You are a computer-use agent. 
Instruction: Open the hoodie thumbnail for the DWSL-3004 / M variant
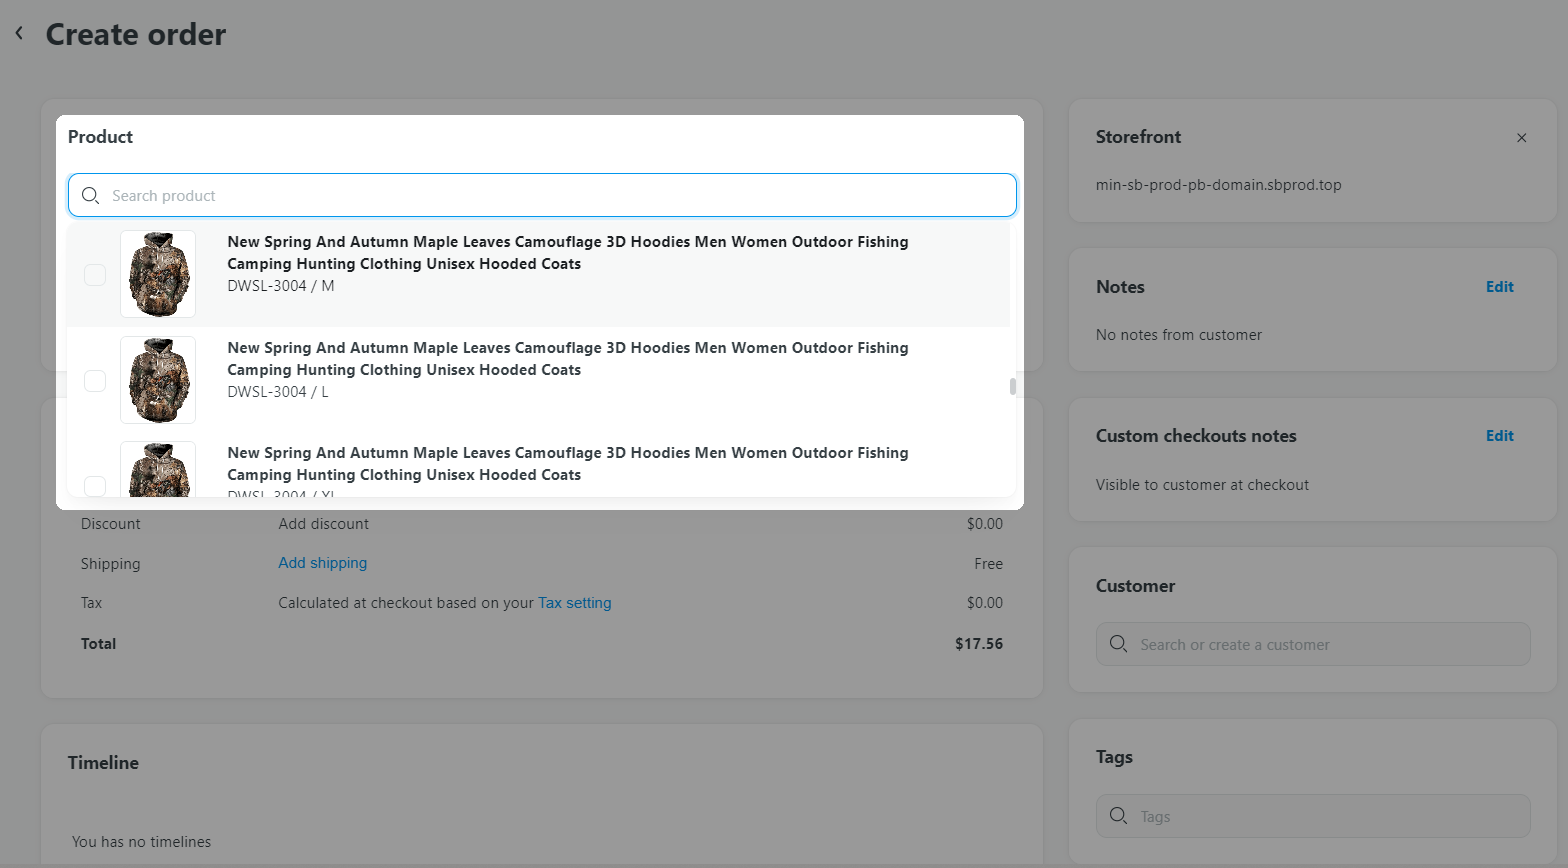pos(158,274)
